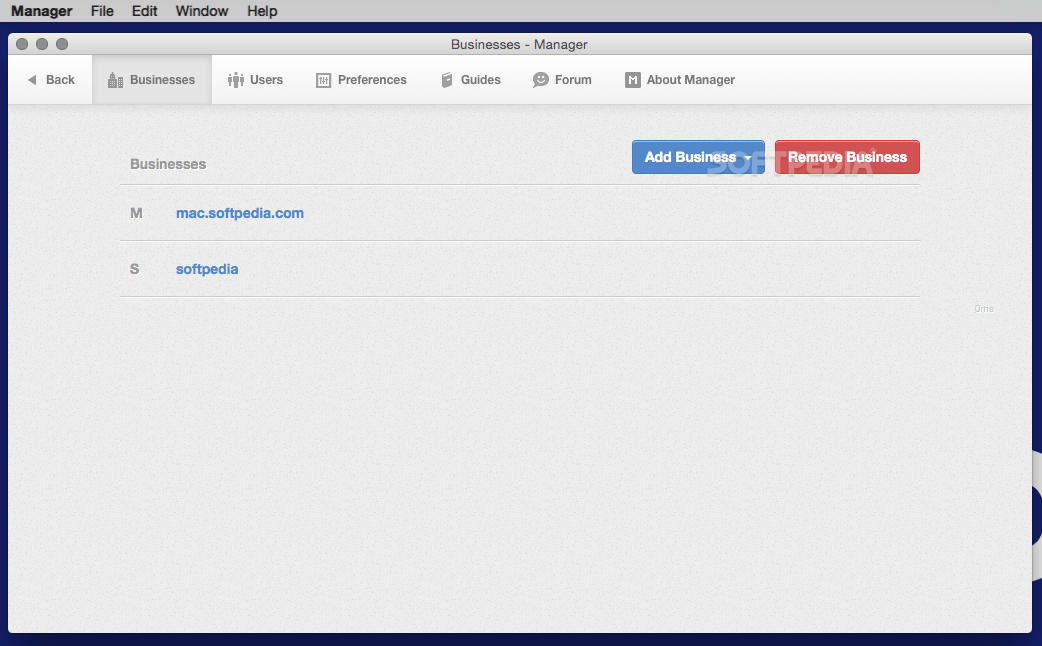This screenshot has height=646, width=1042.
Task: Close the Businesses - Manager window
Action: 22,44
